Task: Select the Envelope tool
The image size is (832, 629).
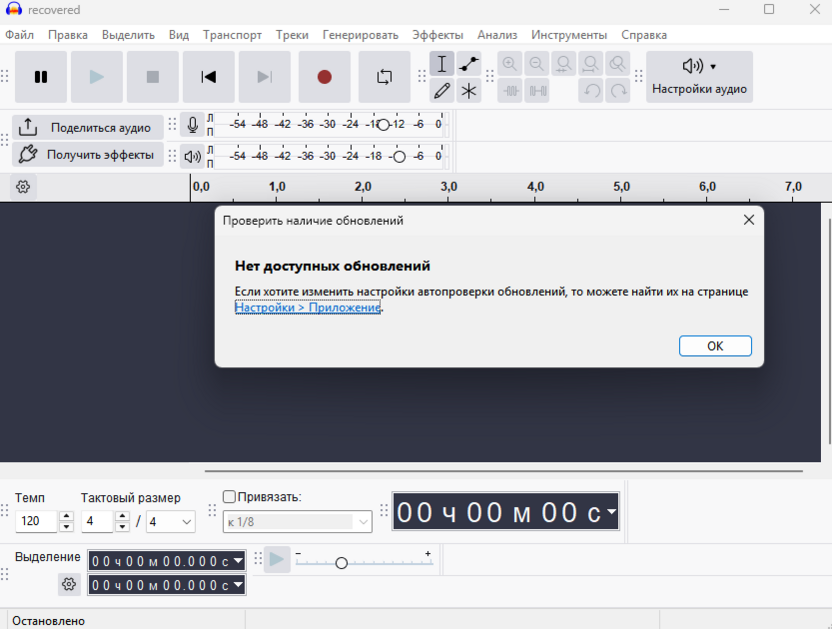Action: 469,64
